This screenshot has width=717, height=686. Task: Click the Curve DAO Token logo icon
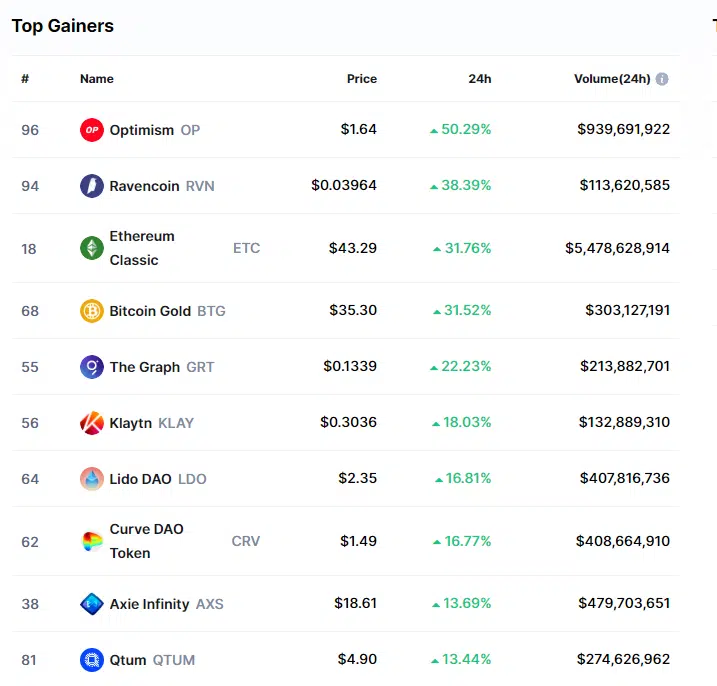(x=92, y=541)
